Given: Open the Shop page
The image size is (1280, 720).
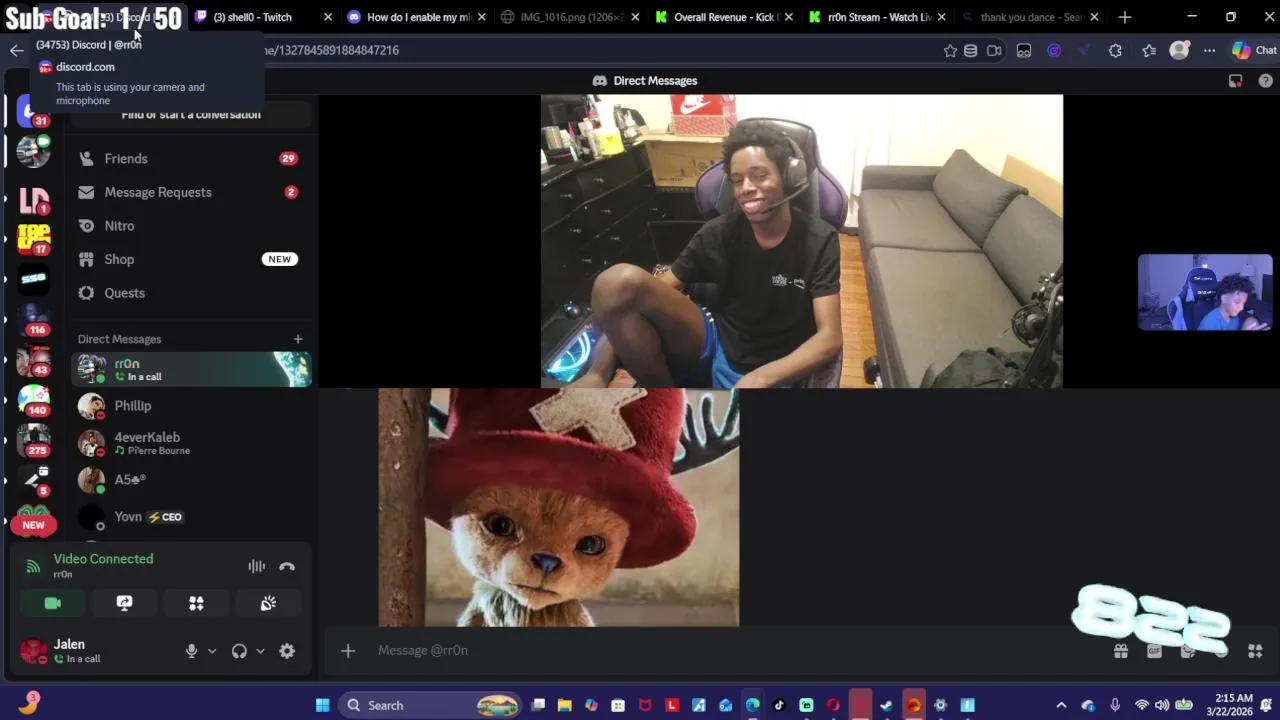Looking at the screenshot, I should coord(190,259).
